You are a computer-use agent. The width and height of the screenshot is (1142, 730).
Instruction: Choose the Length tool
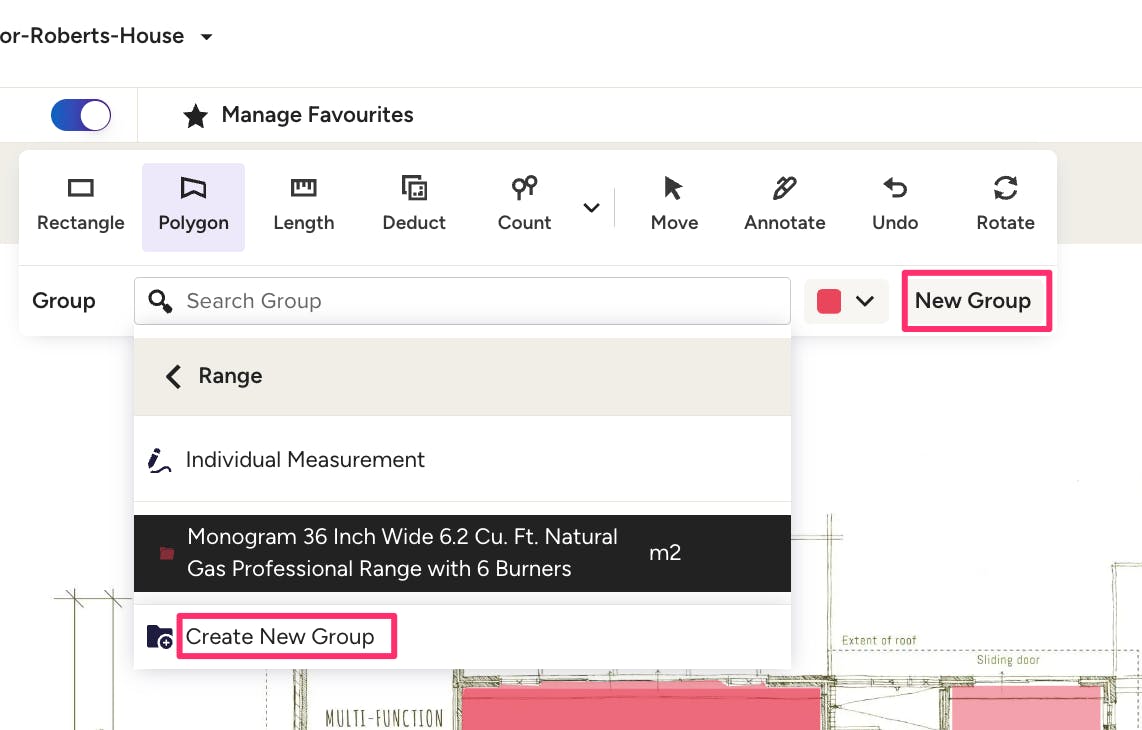(x=304, y=206)
